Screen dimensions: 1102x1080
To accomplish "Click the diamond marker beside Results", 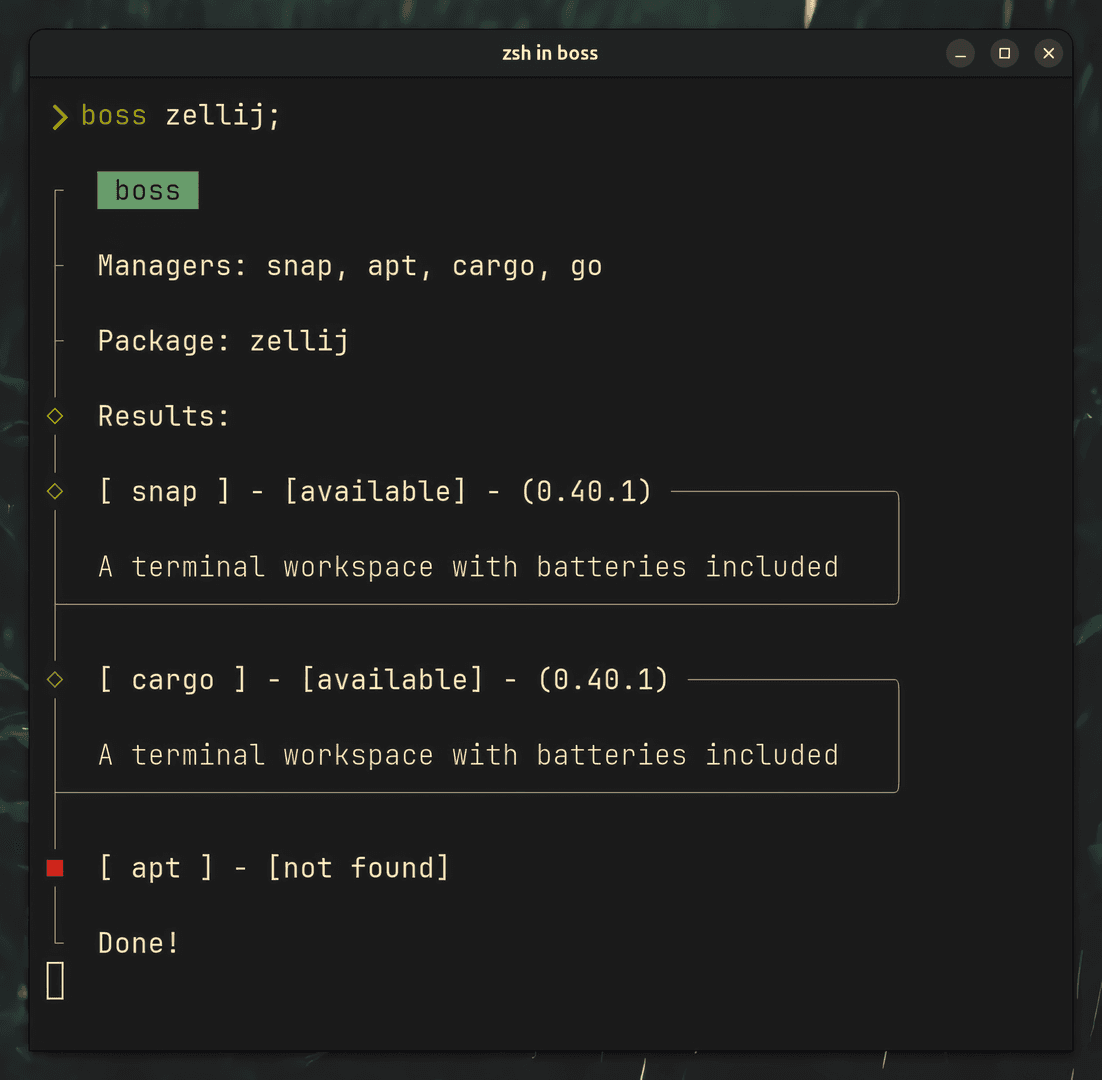I will [x=55, y=416].
